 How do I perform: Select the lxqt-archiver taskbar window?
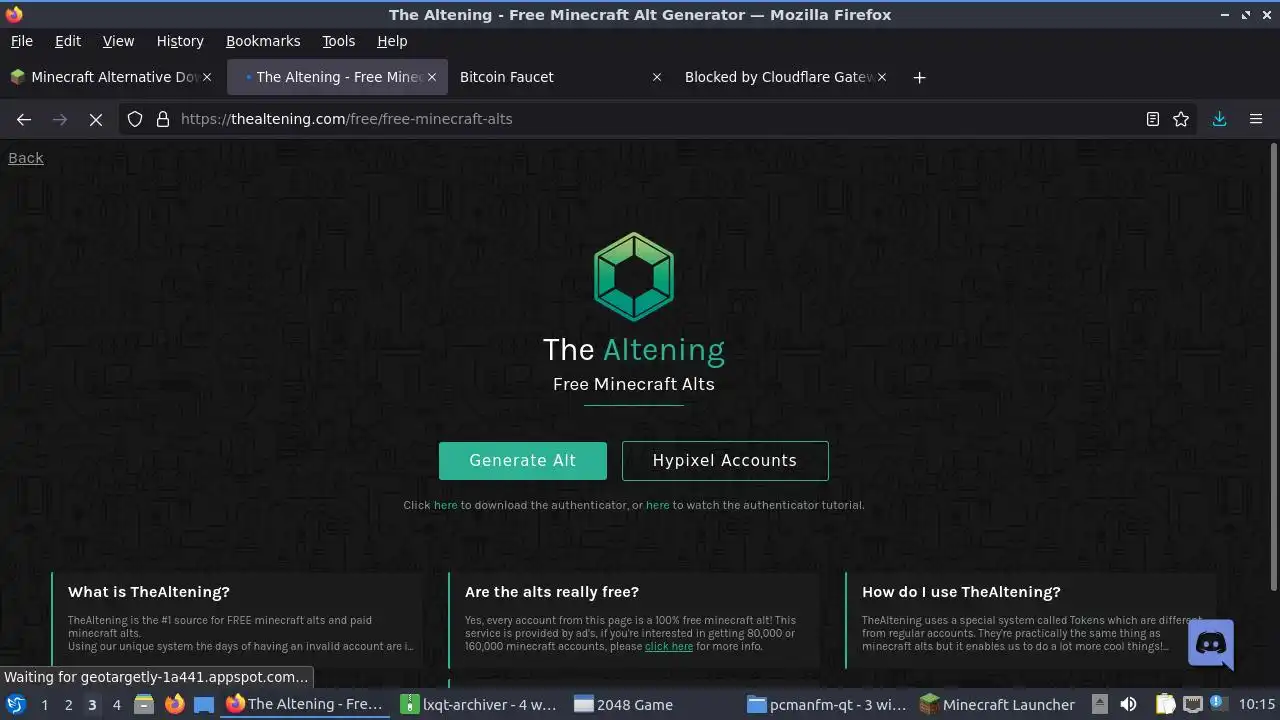point(479,704)
